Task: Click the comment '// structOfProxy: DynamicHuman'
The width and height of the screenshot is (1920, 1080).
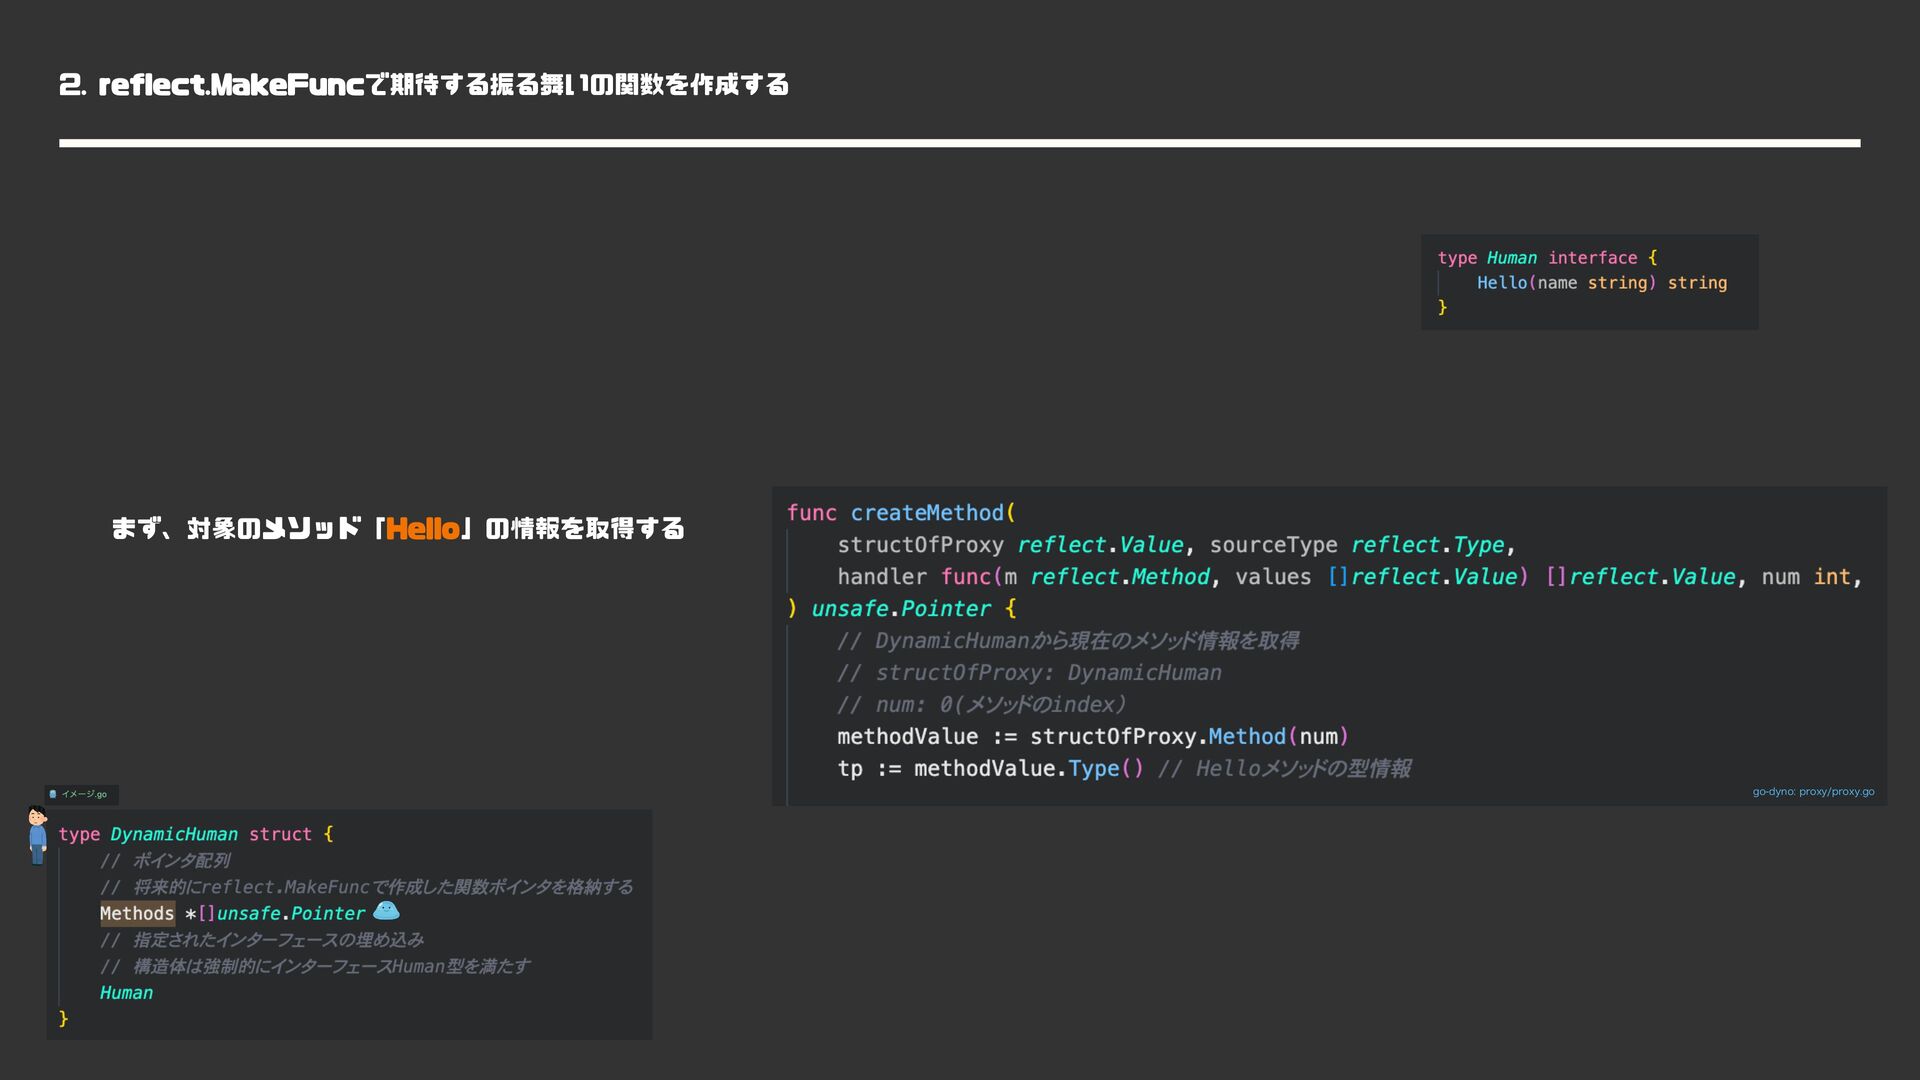Action: coord(1029,673)
